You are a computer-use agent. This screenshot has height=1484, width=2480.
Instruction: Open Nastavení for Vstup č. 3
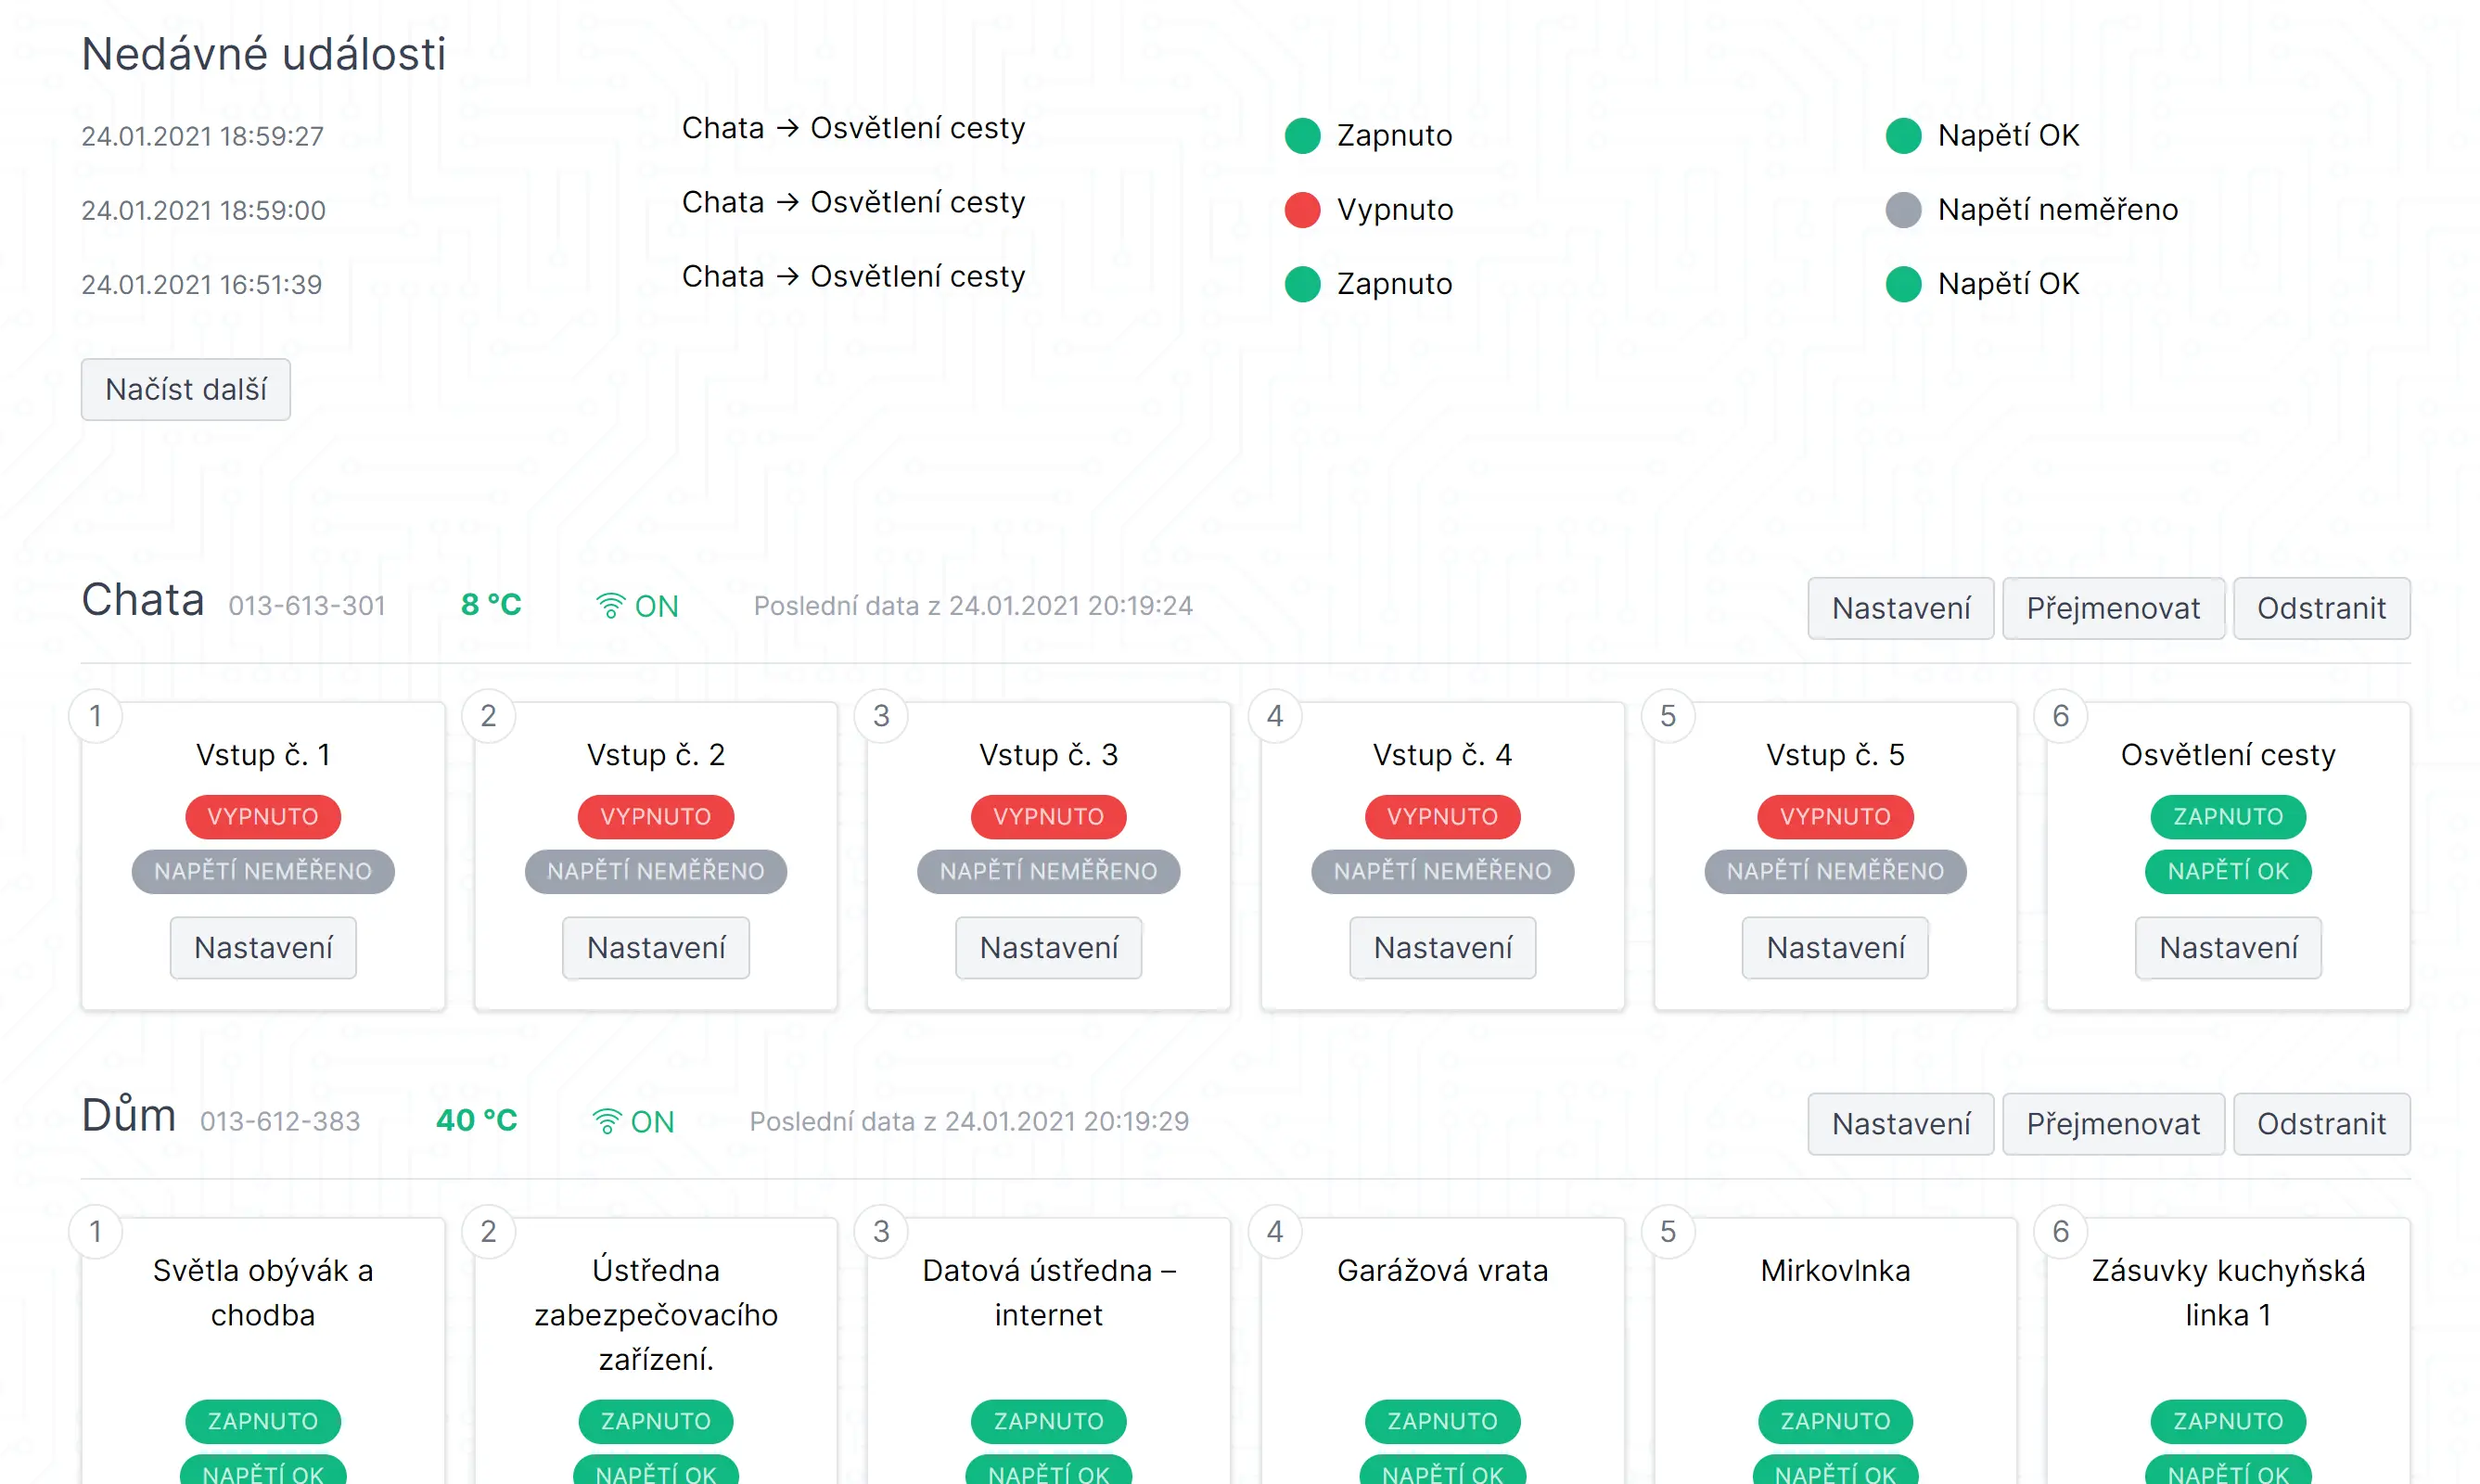[x=1048, y=948]
